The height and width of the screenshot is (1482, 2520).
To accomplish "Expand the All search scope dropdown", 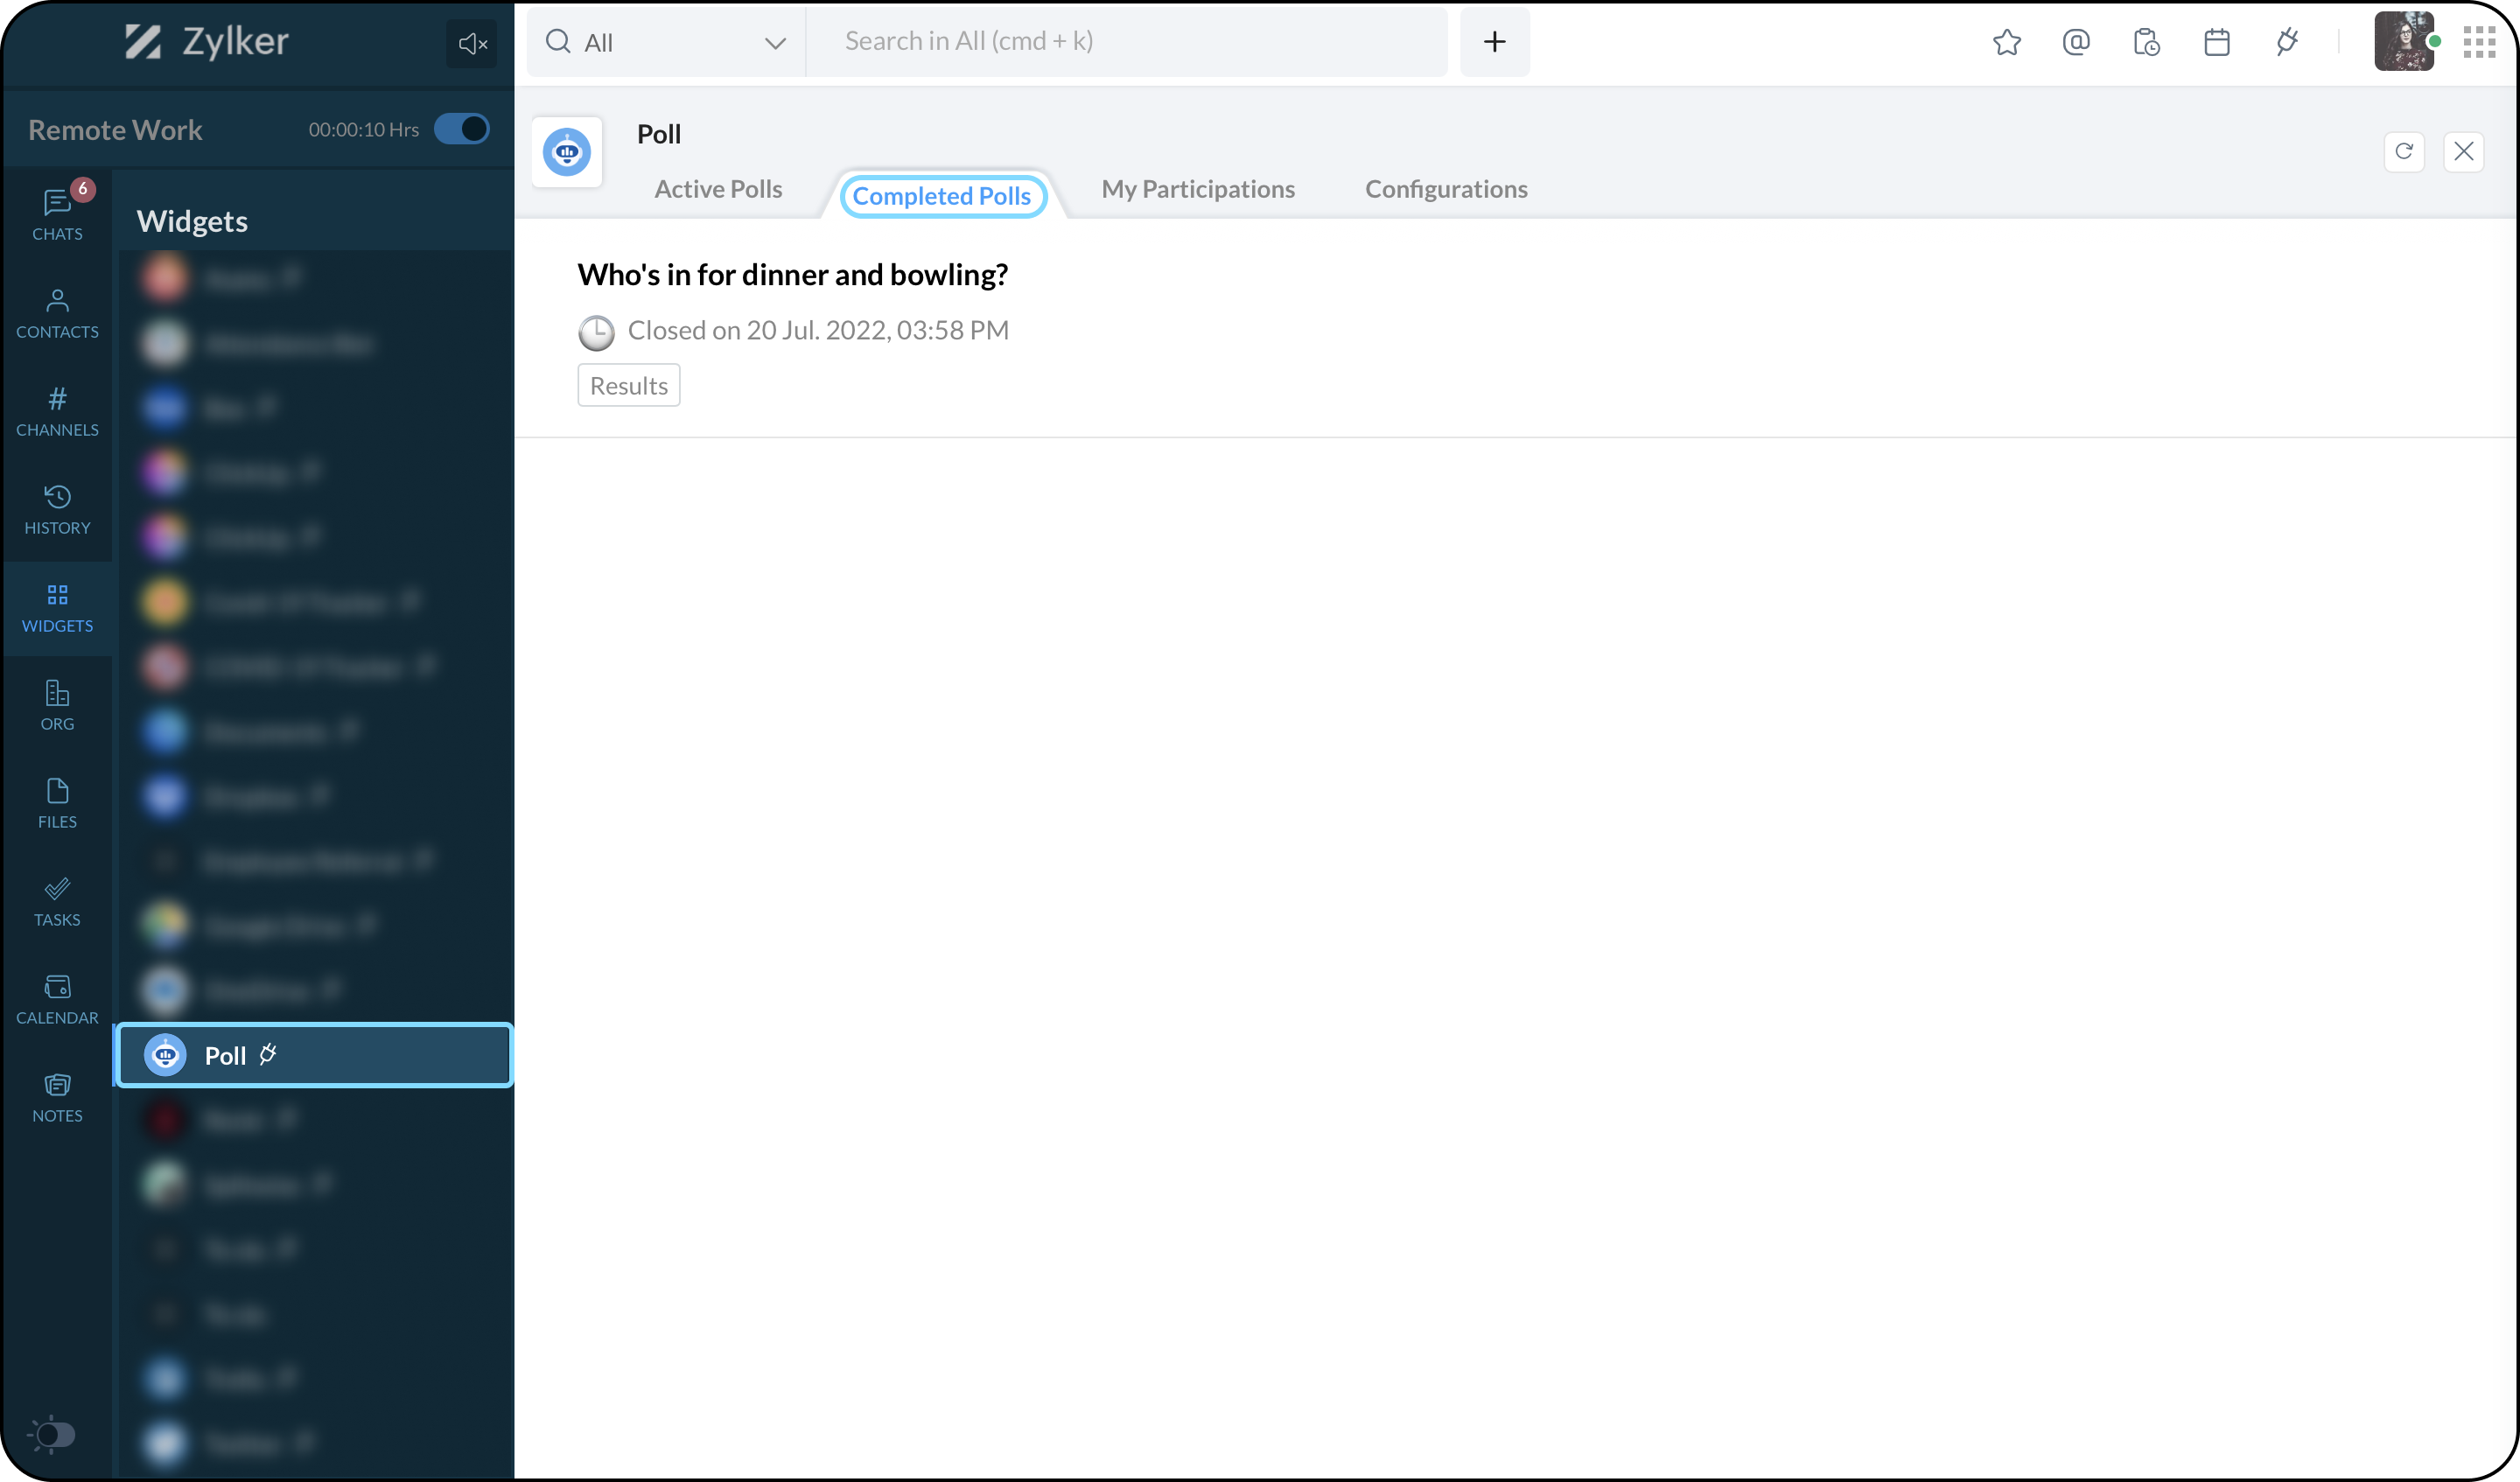I will (x=665, y=42).
